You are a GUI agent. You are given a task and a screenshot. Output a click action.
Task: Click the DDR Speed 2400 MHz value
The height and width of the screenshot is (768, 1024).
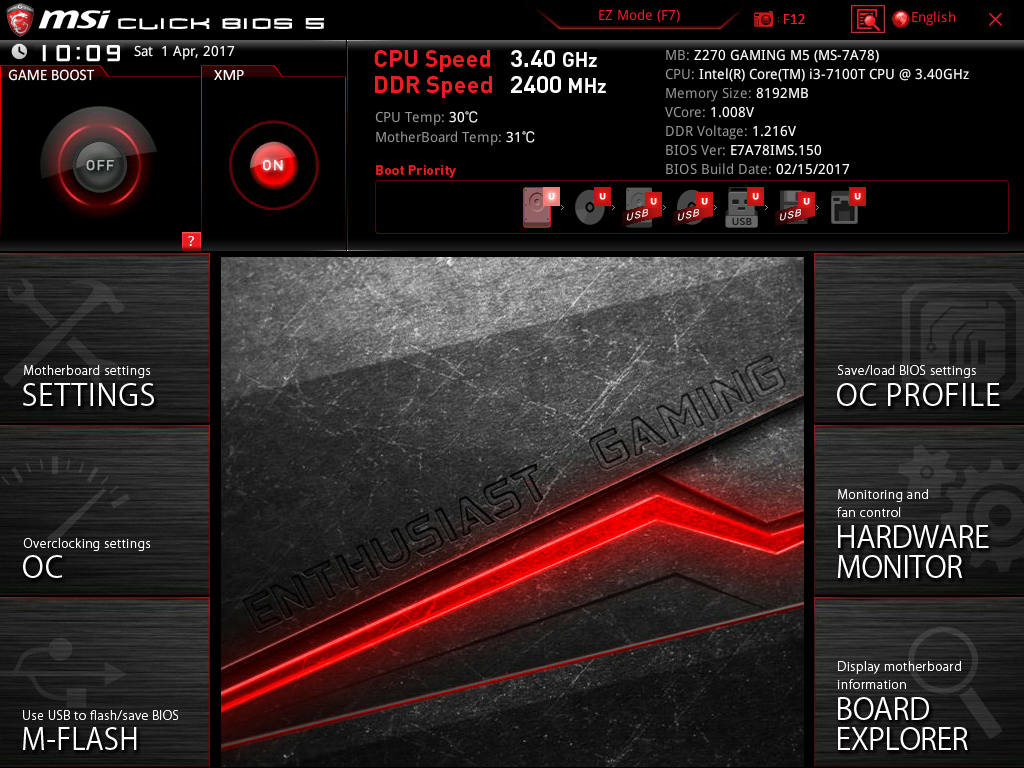coord(558,86)
